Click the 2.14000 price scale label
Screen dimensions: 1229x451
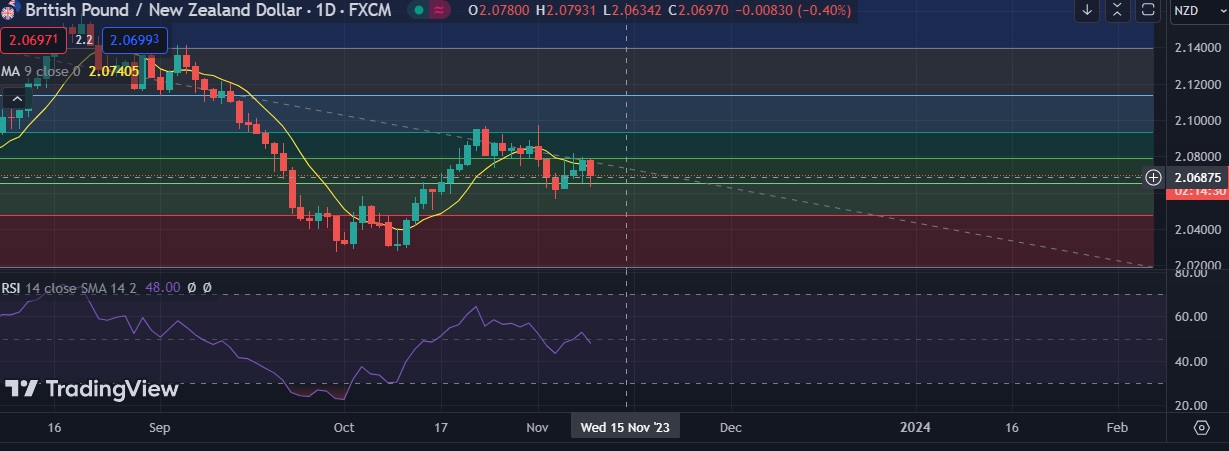click(1197, 48)
